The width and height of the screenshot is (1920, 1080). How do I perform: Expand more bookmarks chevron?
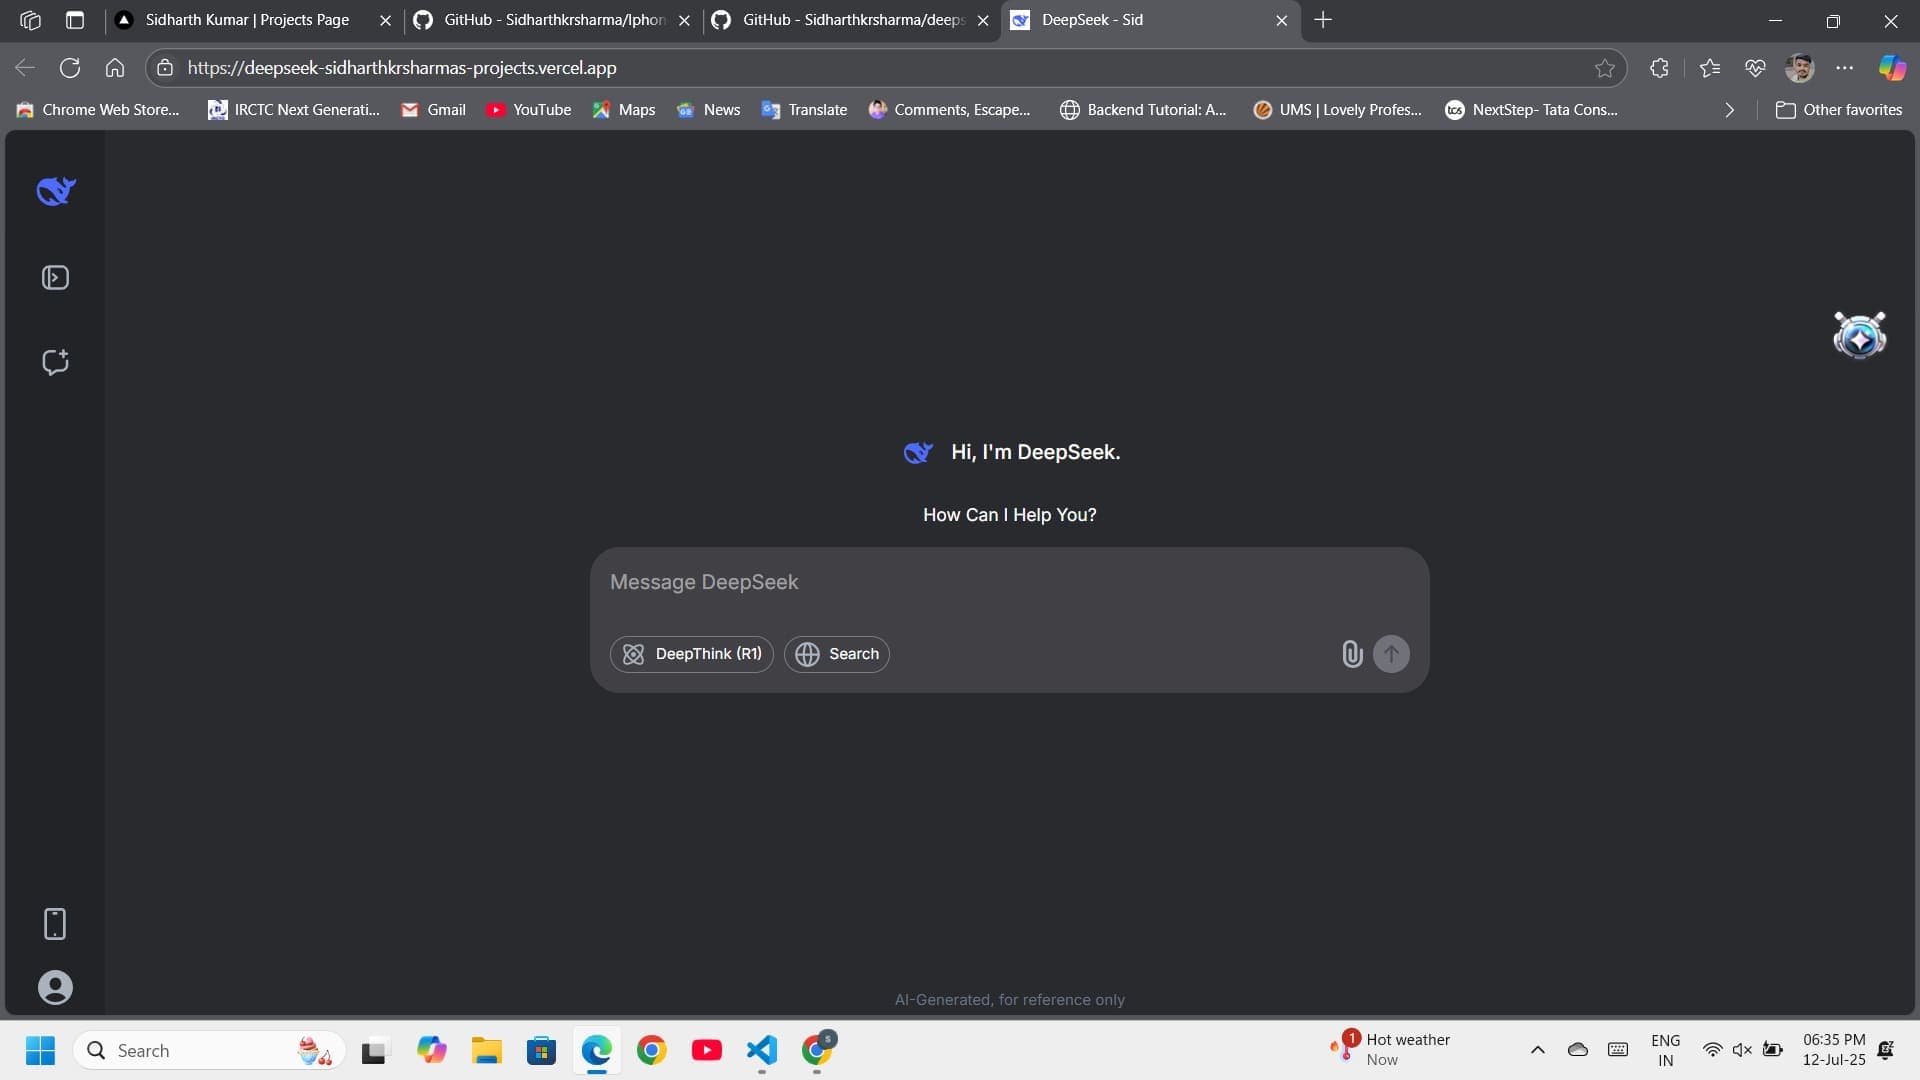(x=1729, y=110)
